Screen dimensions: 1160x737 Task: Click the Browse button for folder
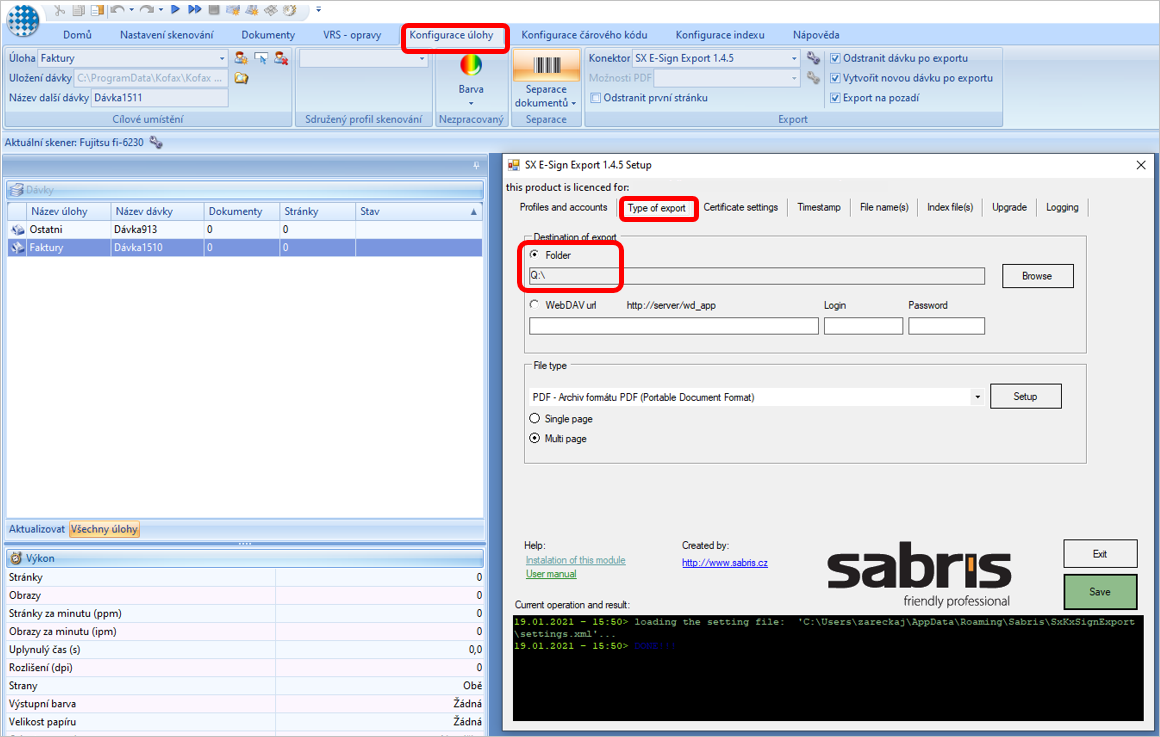click(1037, 276)
